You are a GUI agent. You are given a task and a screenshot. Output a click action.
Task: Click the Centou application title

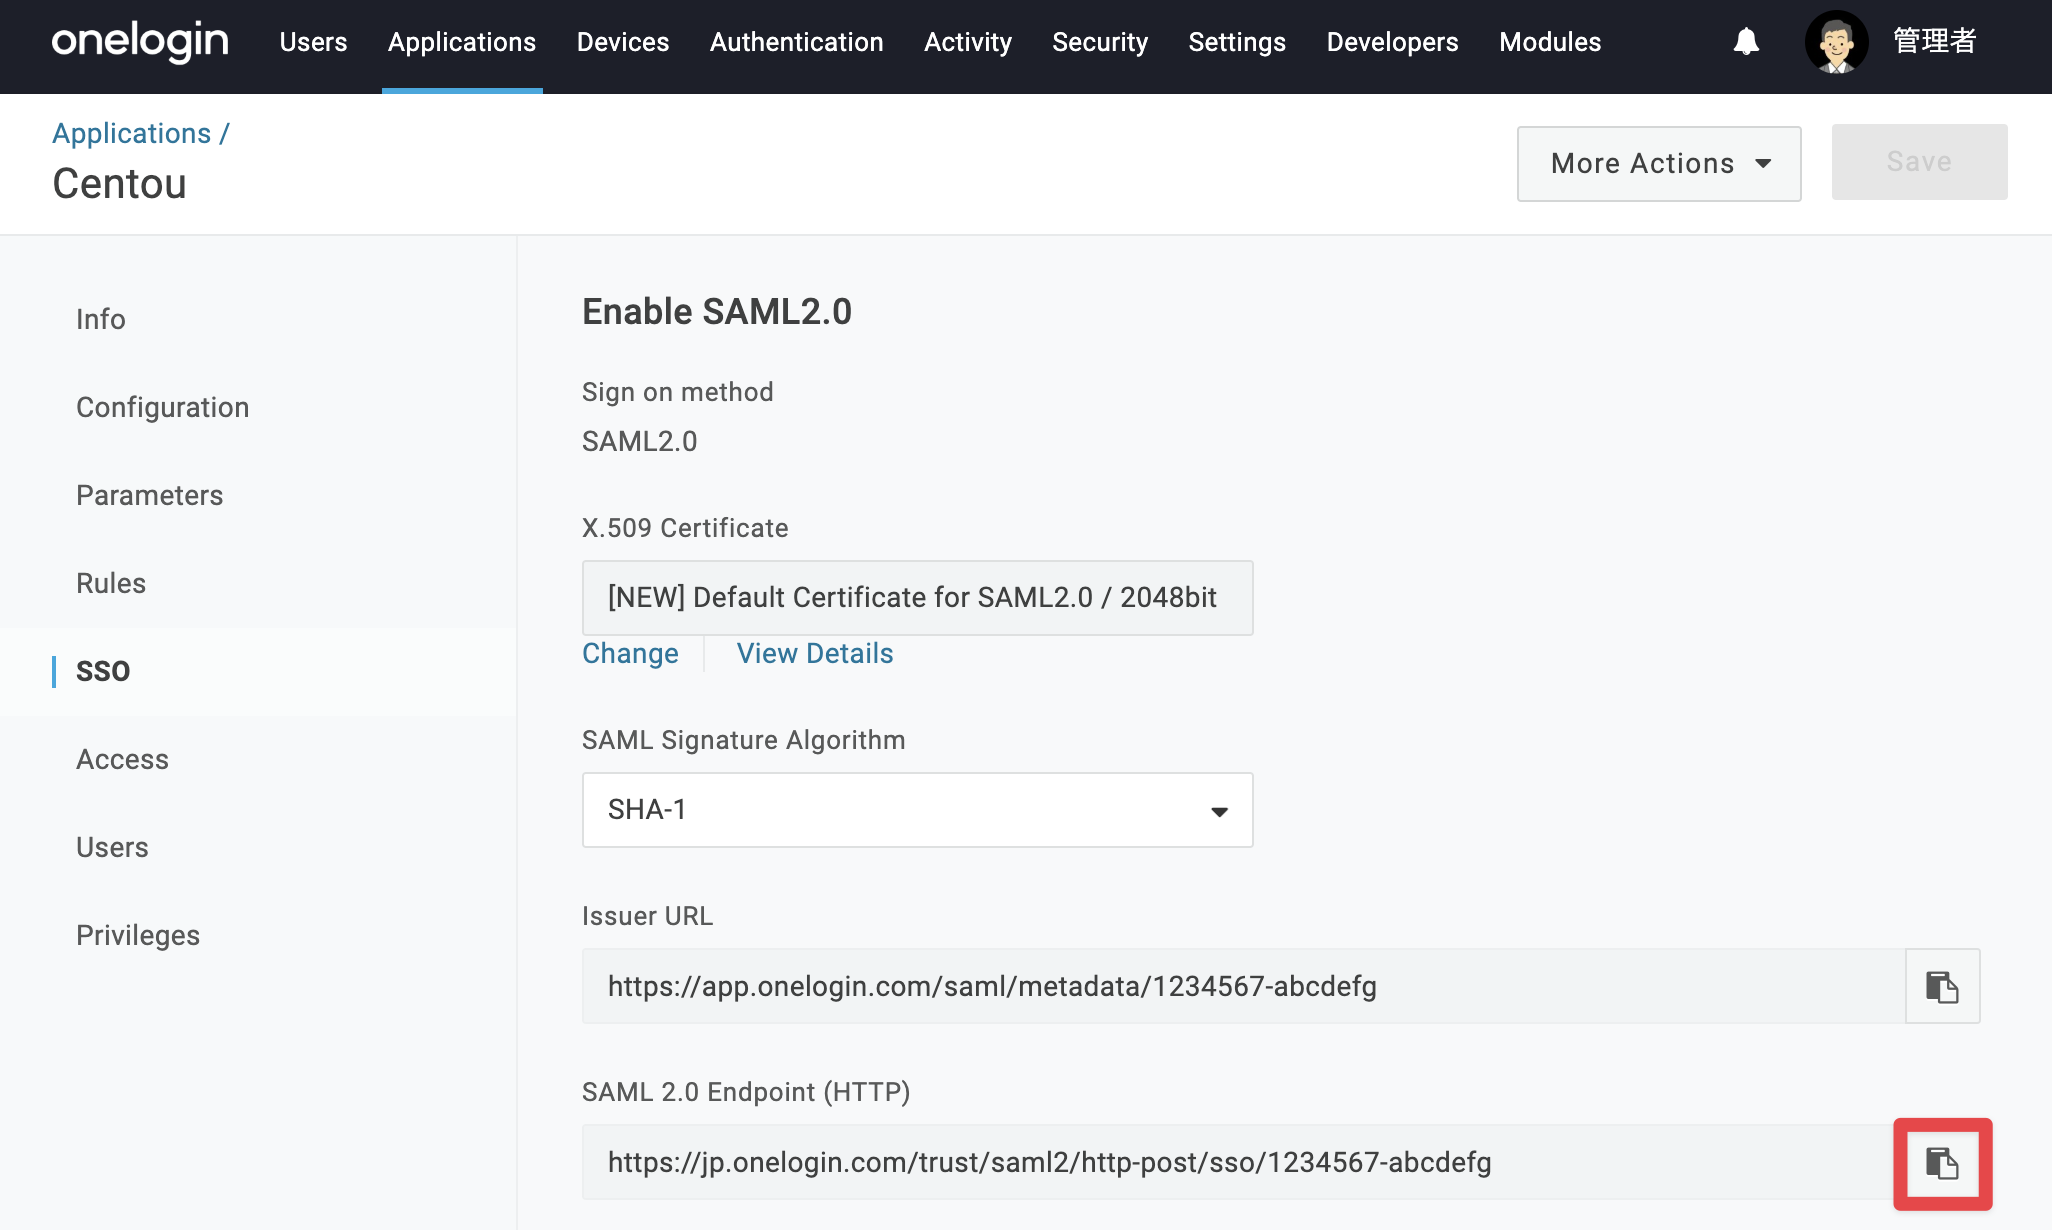click(x=119, y=184)
